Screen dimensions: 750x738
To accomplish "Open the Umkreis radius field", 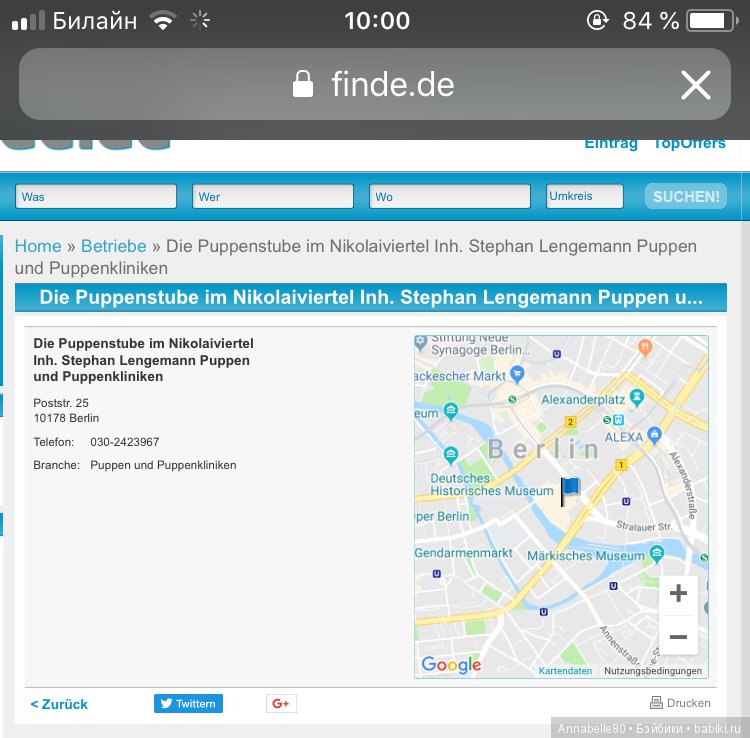I will [x=584, y=197].
